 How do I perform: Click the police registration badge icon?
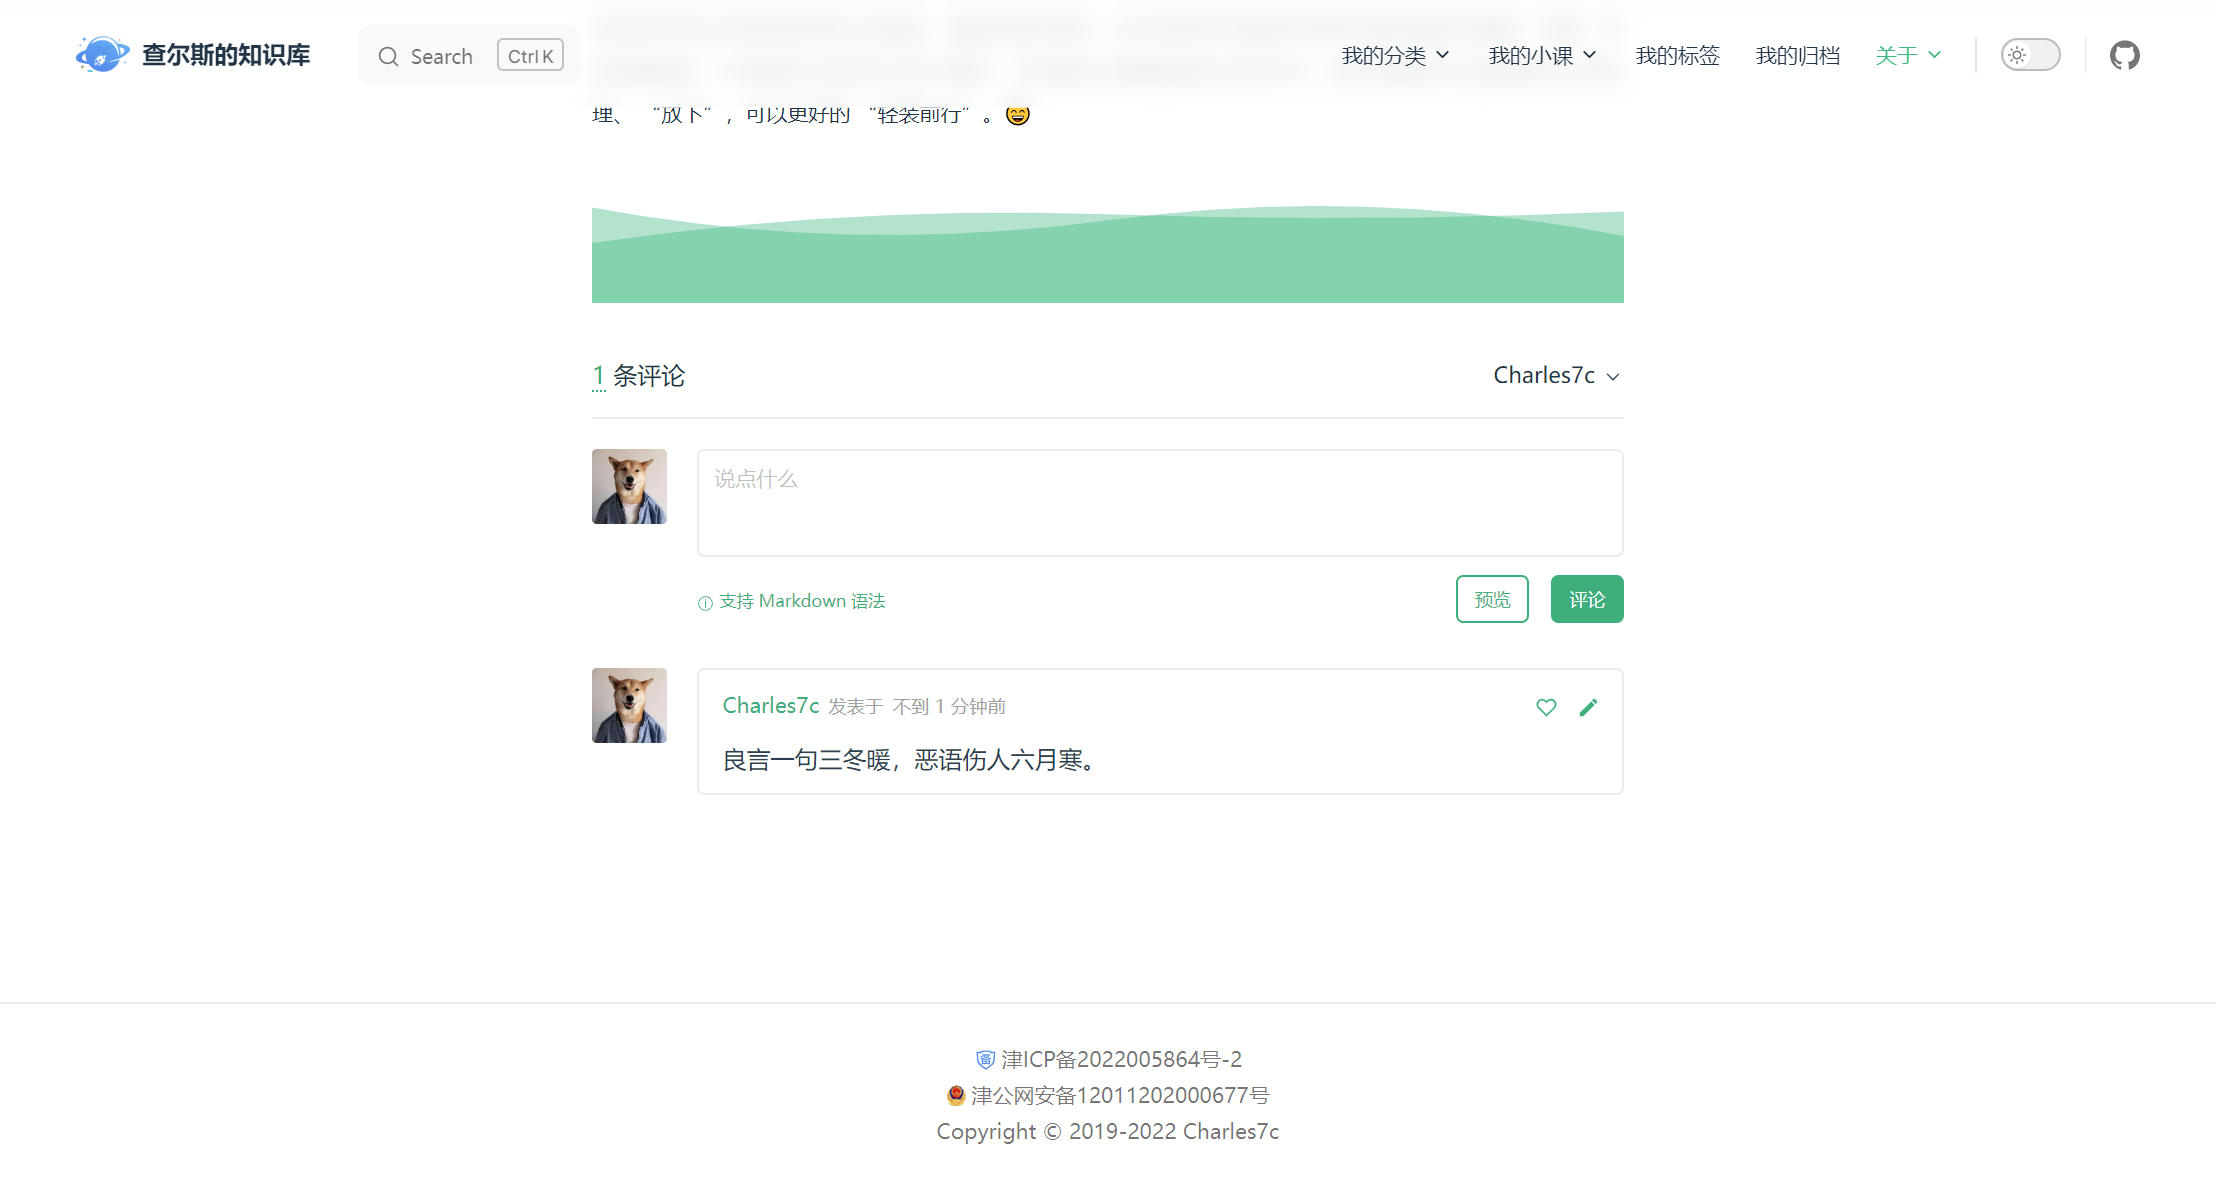956,1096
